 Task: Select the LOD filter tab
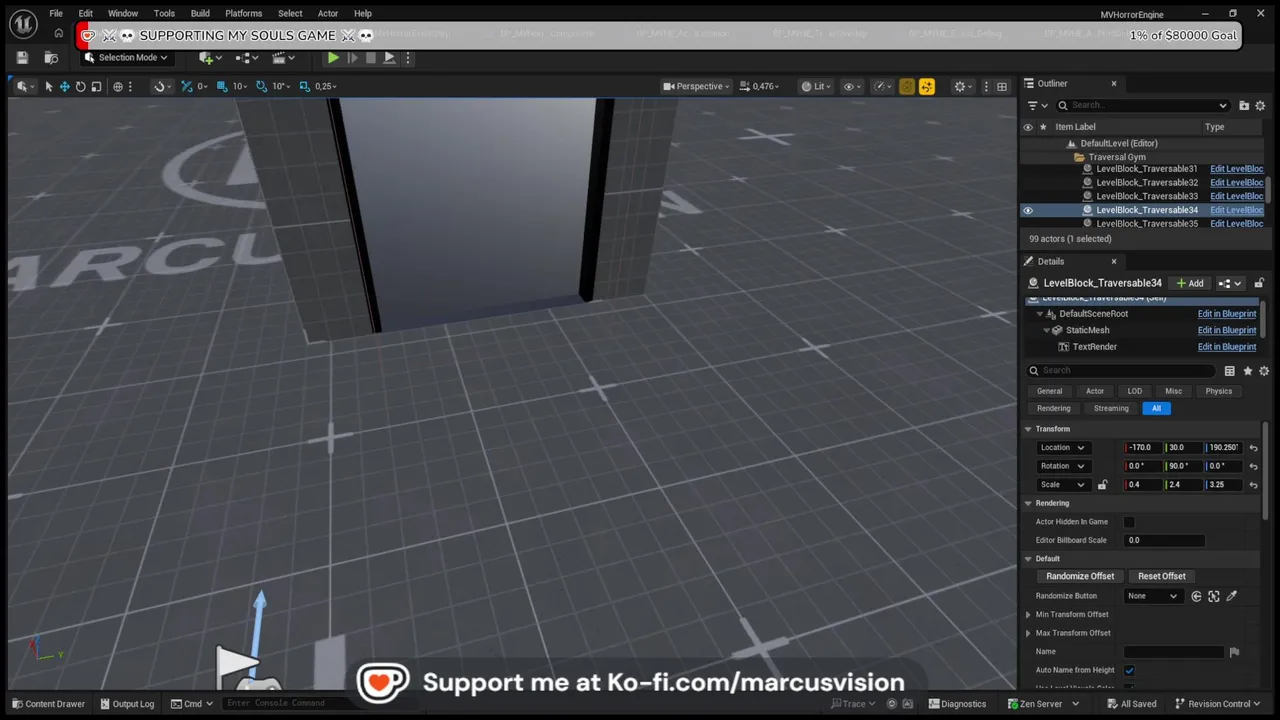[1134, 391]
